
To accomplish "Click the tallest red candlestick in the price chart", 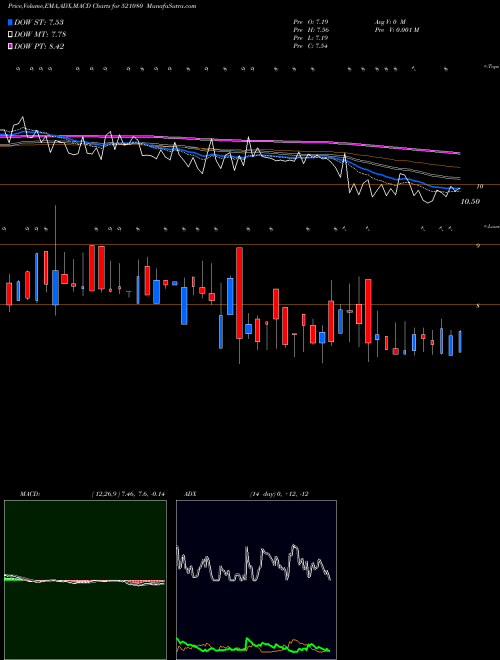I will click(239, 293).
